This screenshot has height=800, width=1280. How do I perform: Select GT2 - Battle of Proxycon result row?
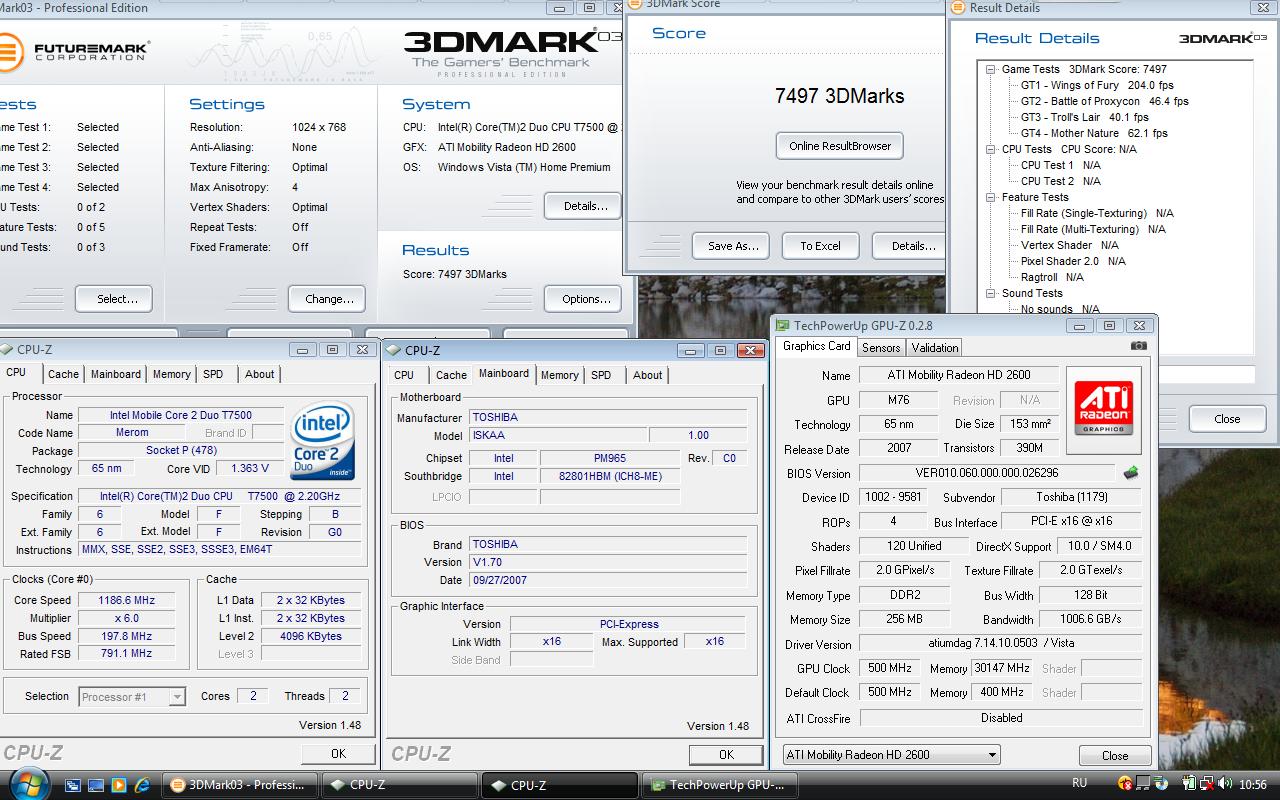tap(1104, 102)
